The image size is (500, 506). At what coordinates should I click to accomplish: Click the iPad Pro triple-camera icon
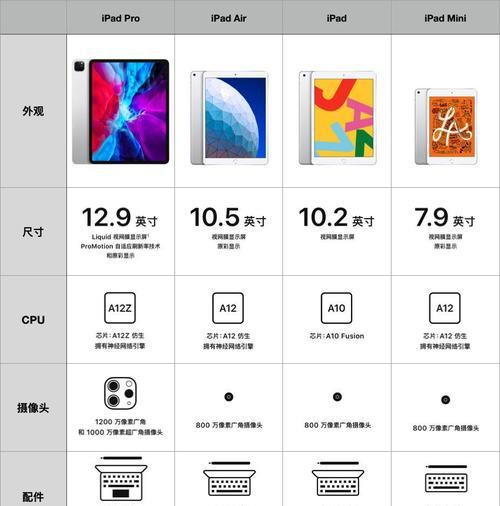(120, 393)
